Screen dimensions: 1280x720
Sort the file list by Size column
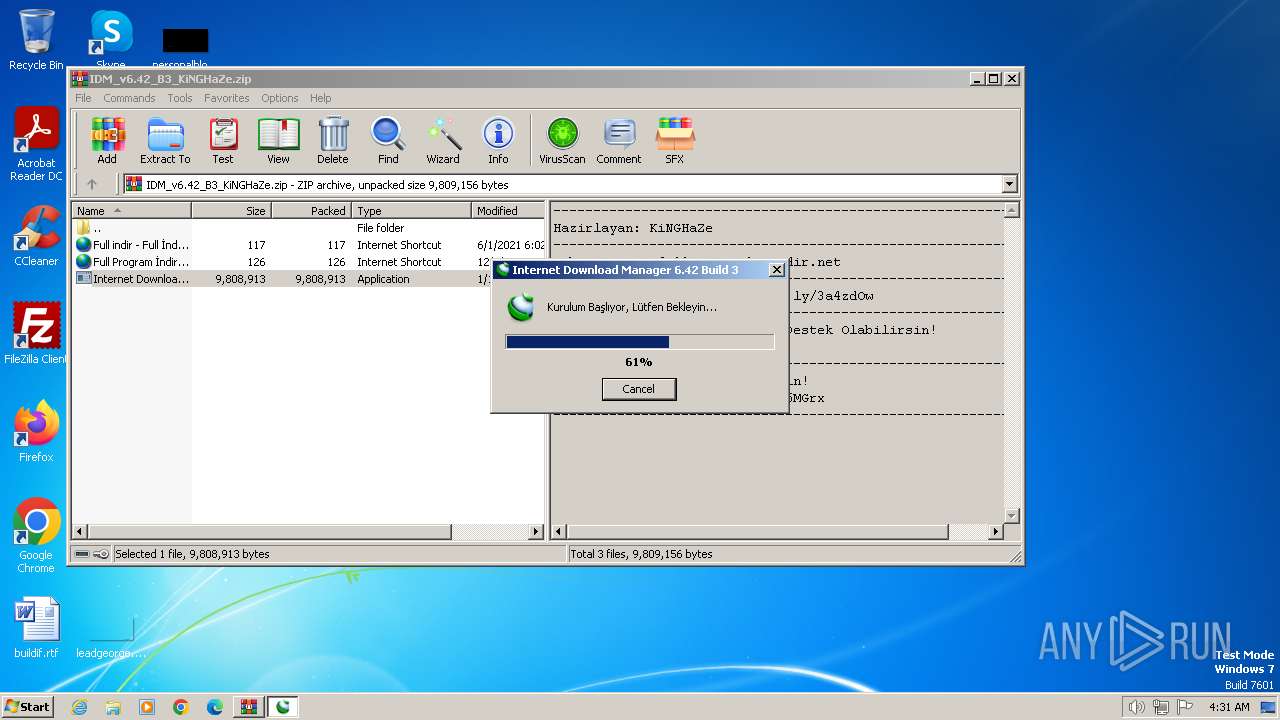231,211
